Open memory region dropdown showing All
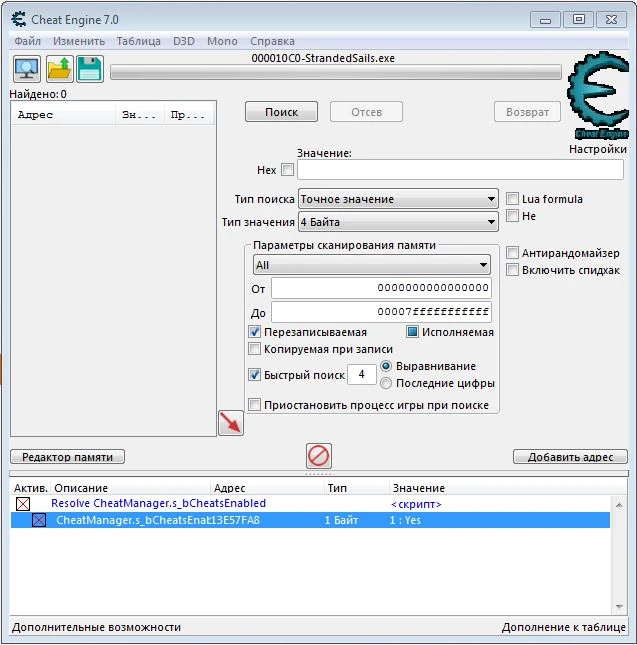This screenshot has width=637, height=645. click(x=372, y=265)
